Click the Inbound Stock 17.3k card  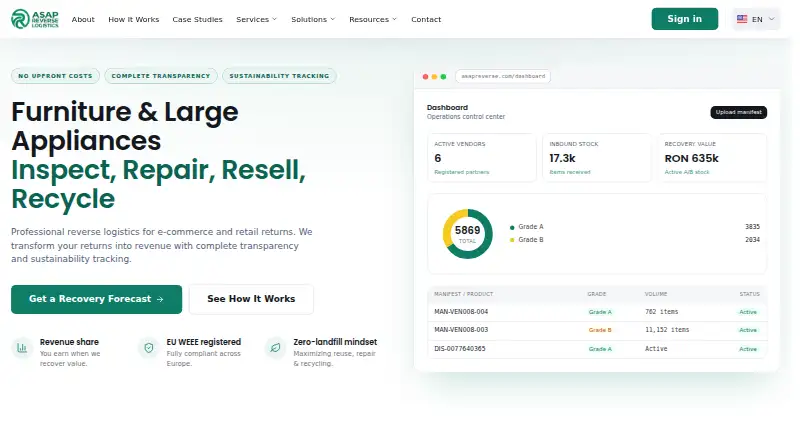[597, 158]
